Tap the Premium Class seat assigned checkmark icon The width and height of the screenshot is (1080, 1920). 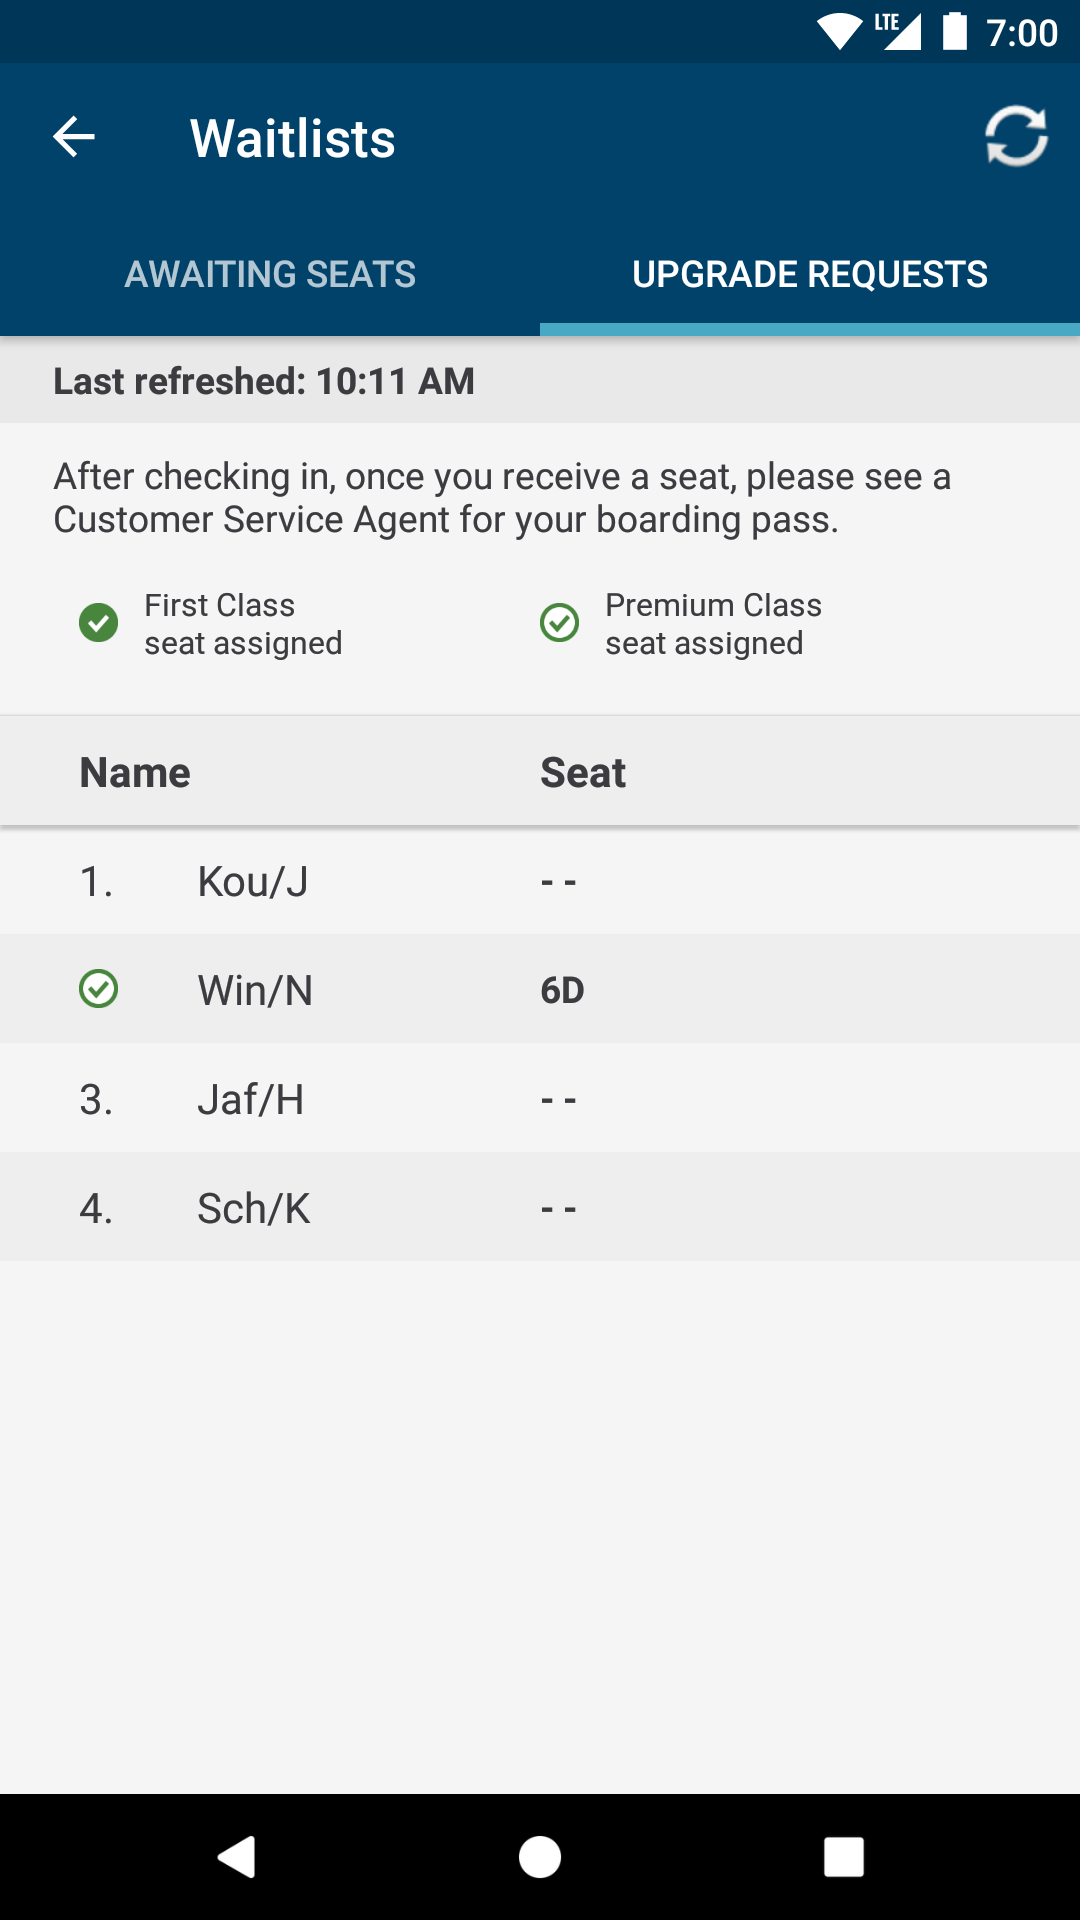560,623
